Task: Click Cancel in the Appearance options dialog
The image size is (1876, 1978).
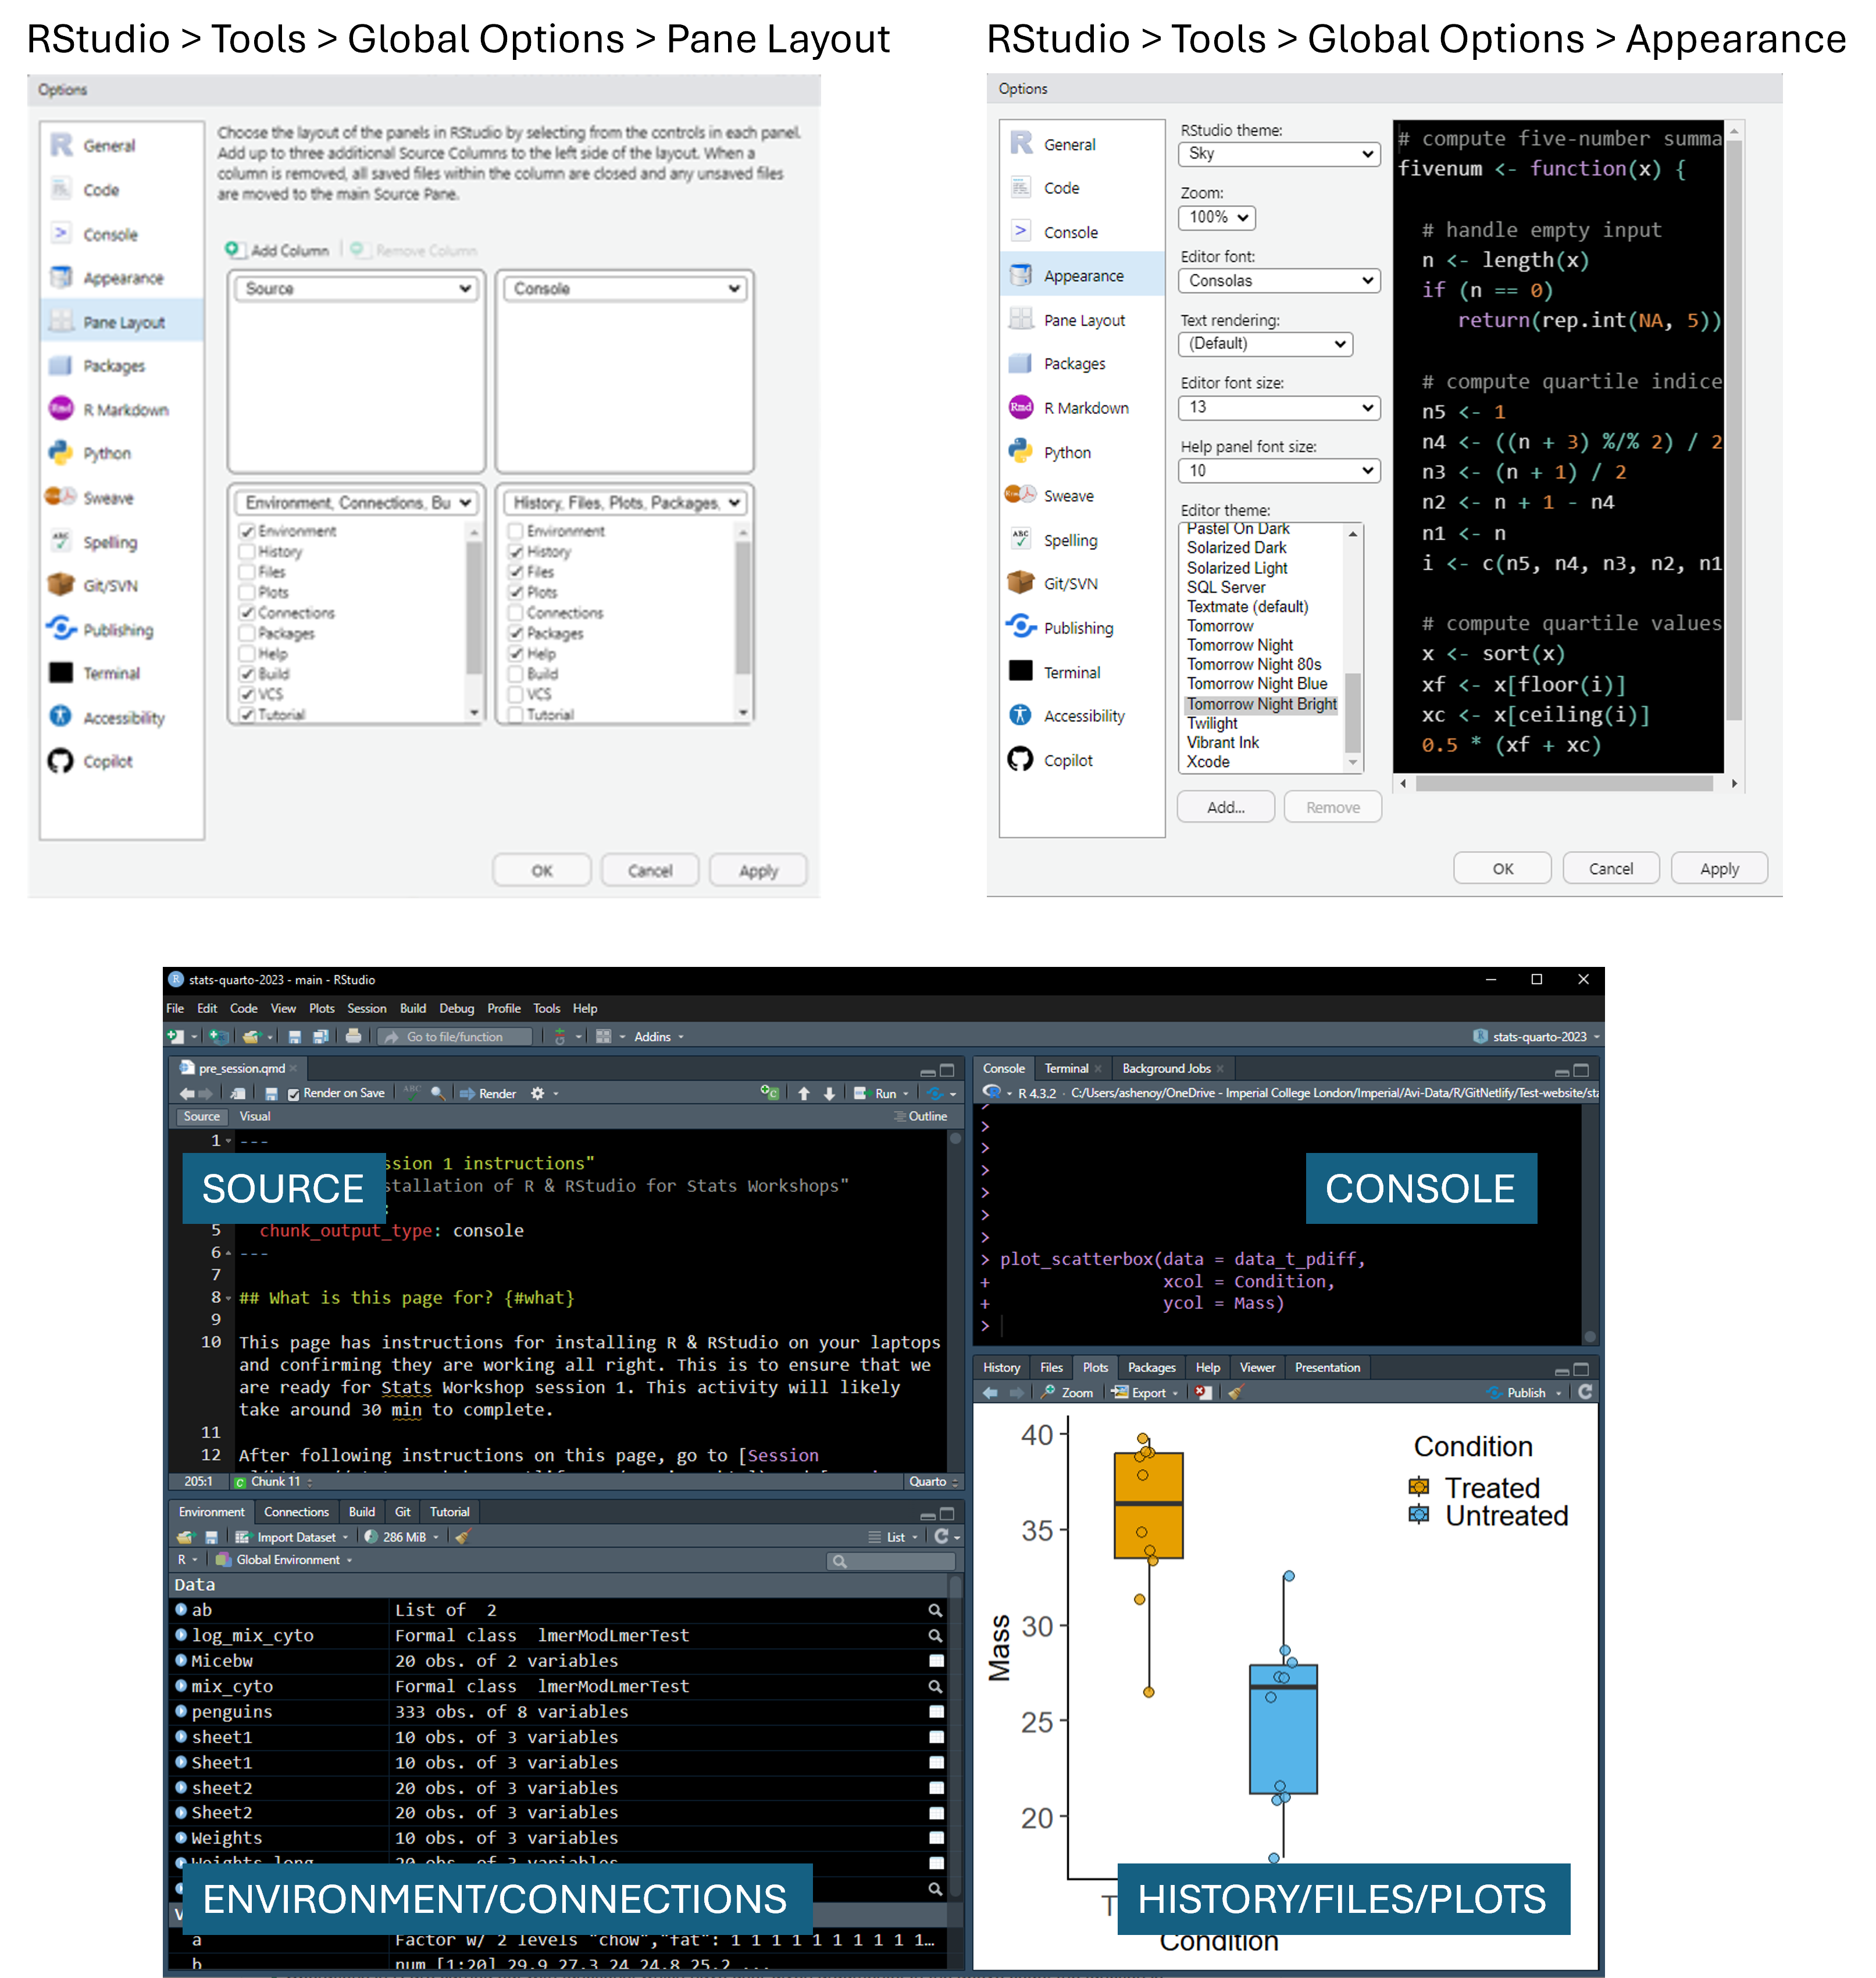Action: 1610,869
